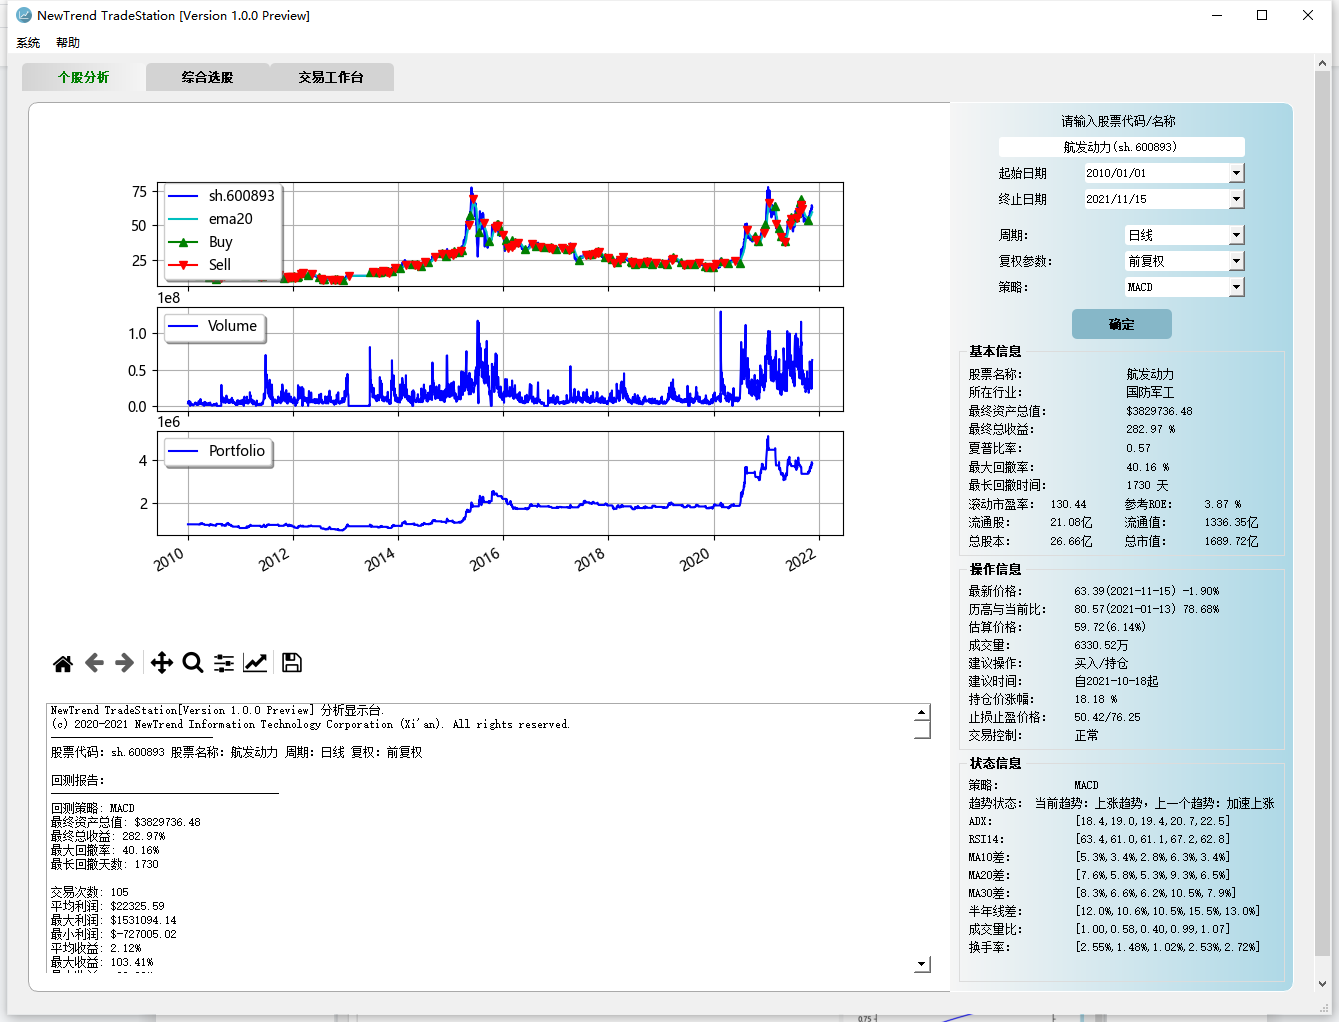Open the 系统 menu

point(28,43)
